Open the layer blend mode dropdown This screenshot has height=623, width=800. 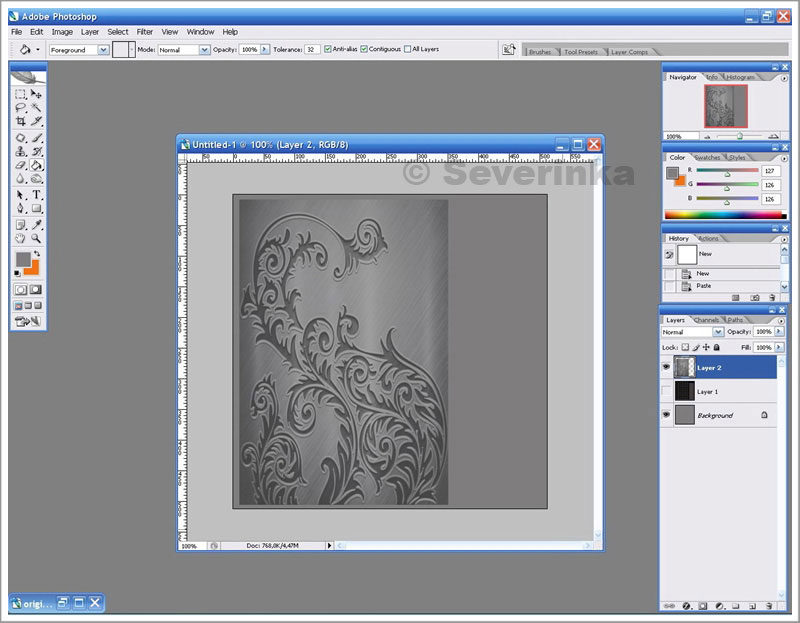(718, 332)
